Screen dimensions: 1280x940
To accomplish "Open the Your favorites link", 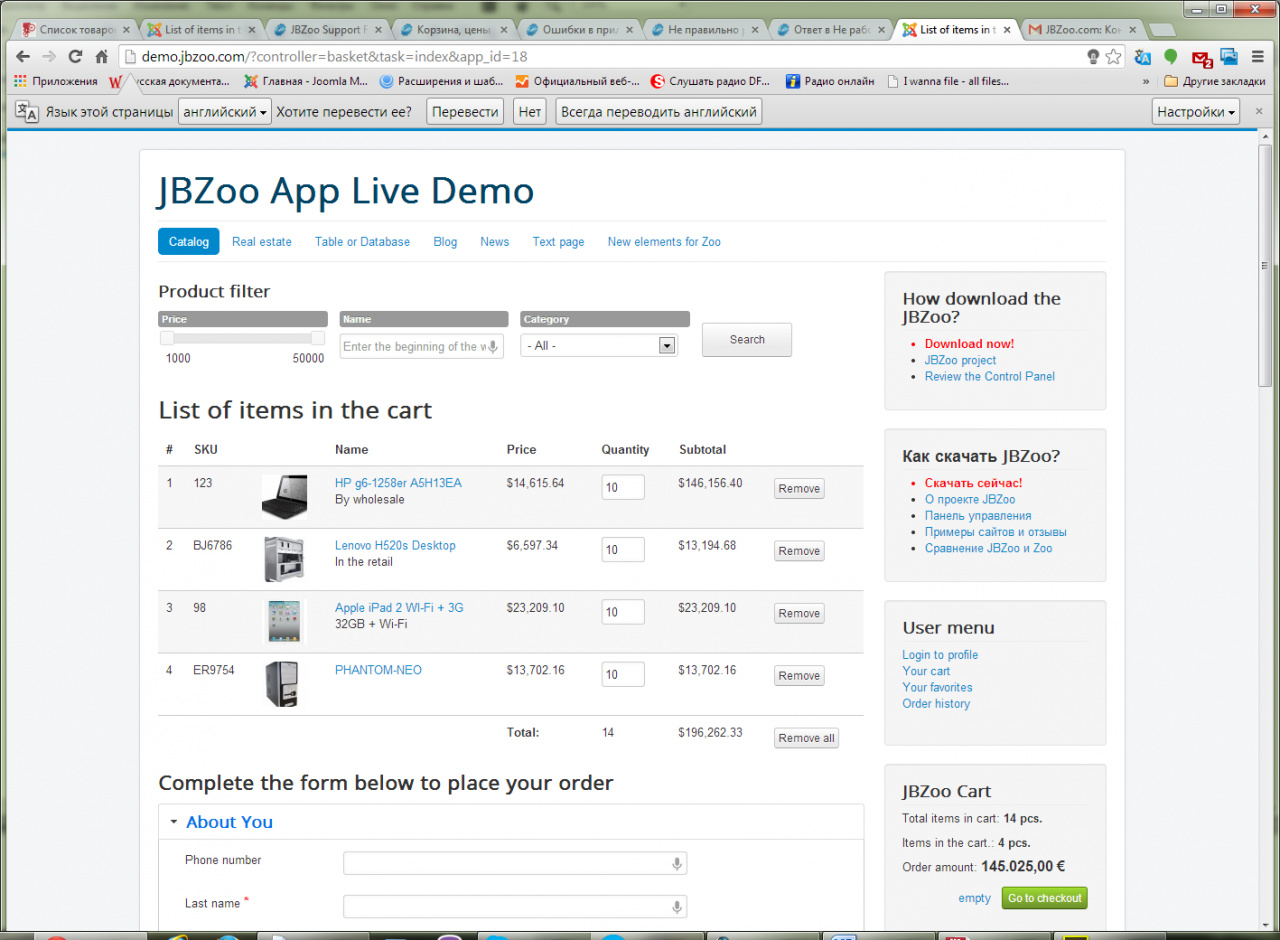I will click(x=937, y=687).
